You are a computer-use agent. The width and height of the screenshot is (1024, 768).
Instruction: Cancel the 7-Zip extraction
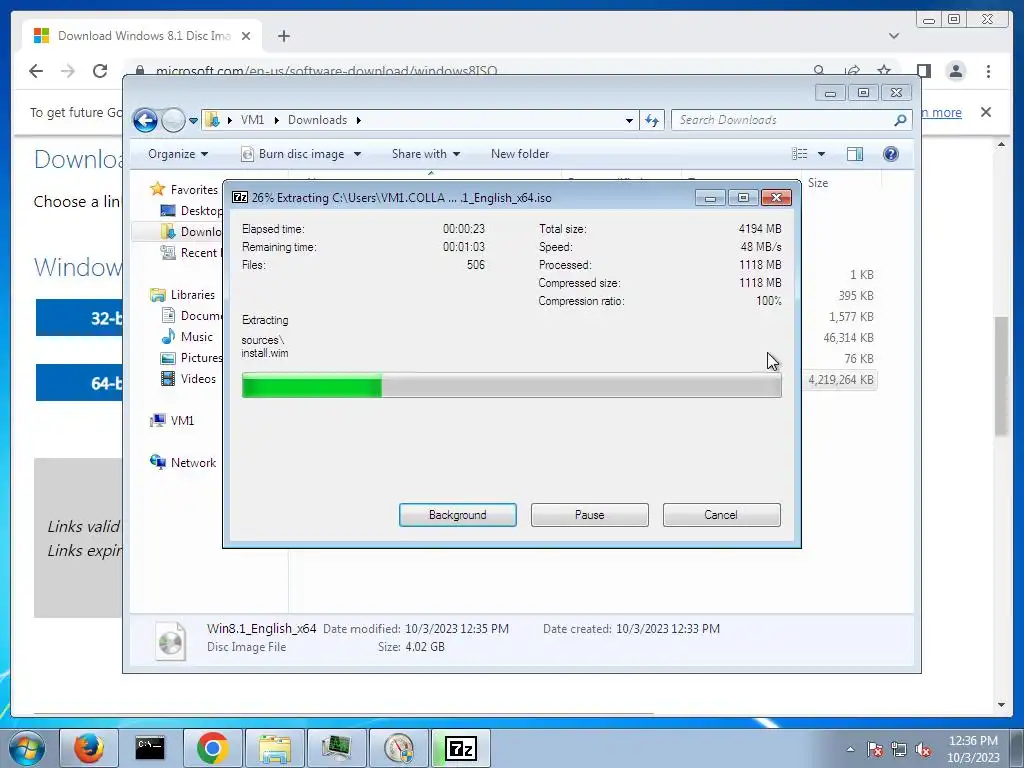click(721, 515)
